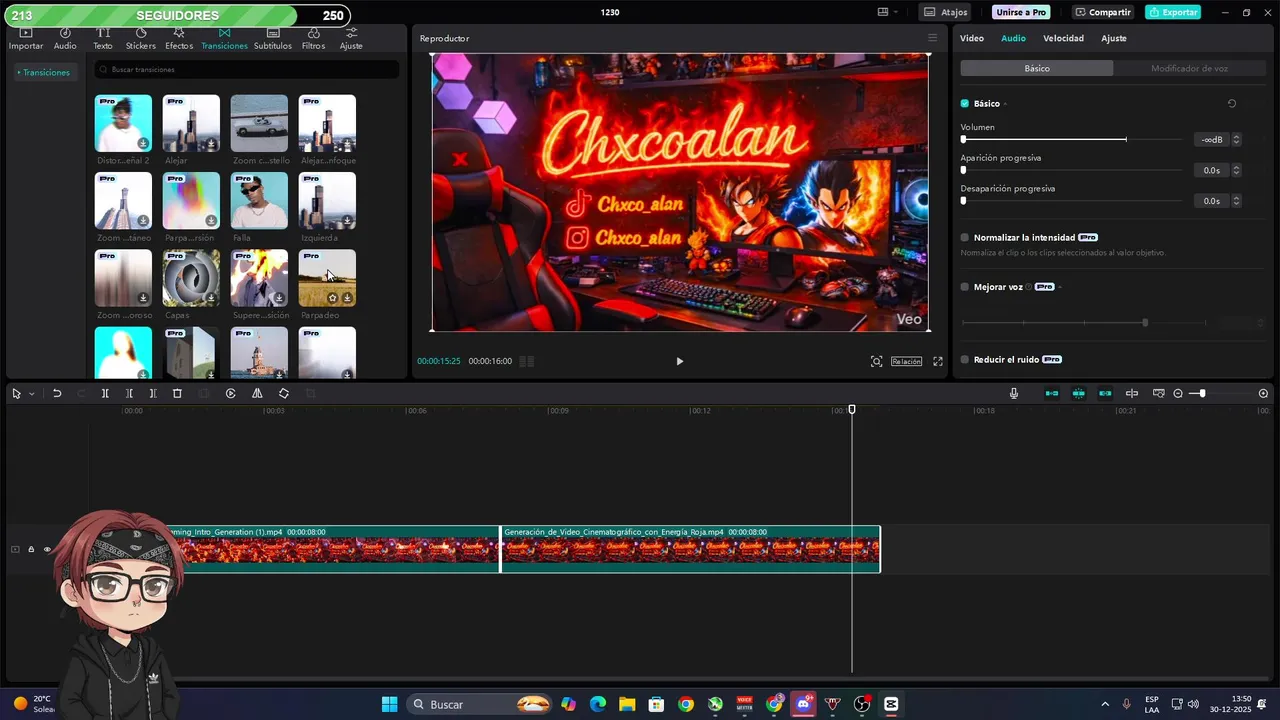Click the selection pointer tool
The width and height of the screenshot is (1280, 720).
[x=16, y=394]
